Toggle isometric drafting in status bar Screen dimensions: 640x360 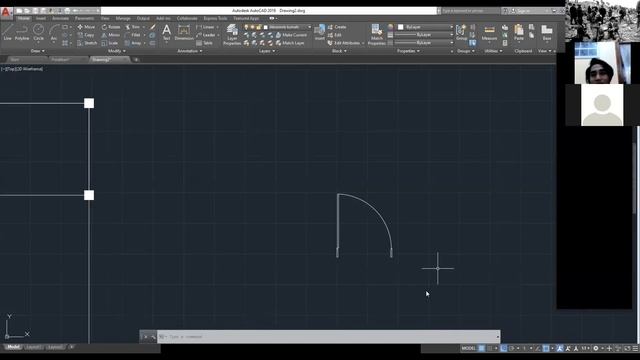(x=524, y=348)
